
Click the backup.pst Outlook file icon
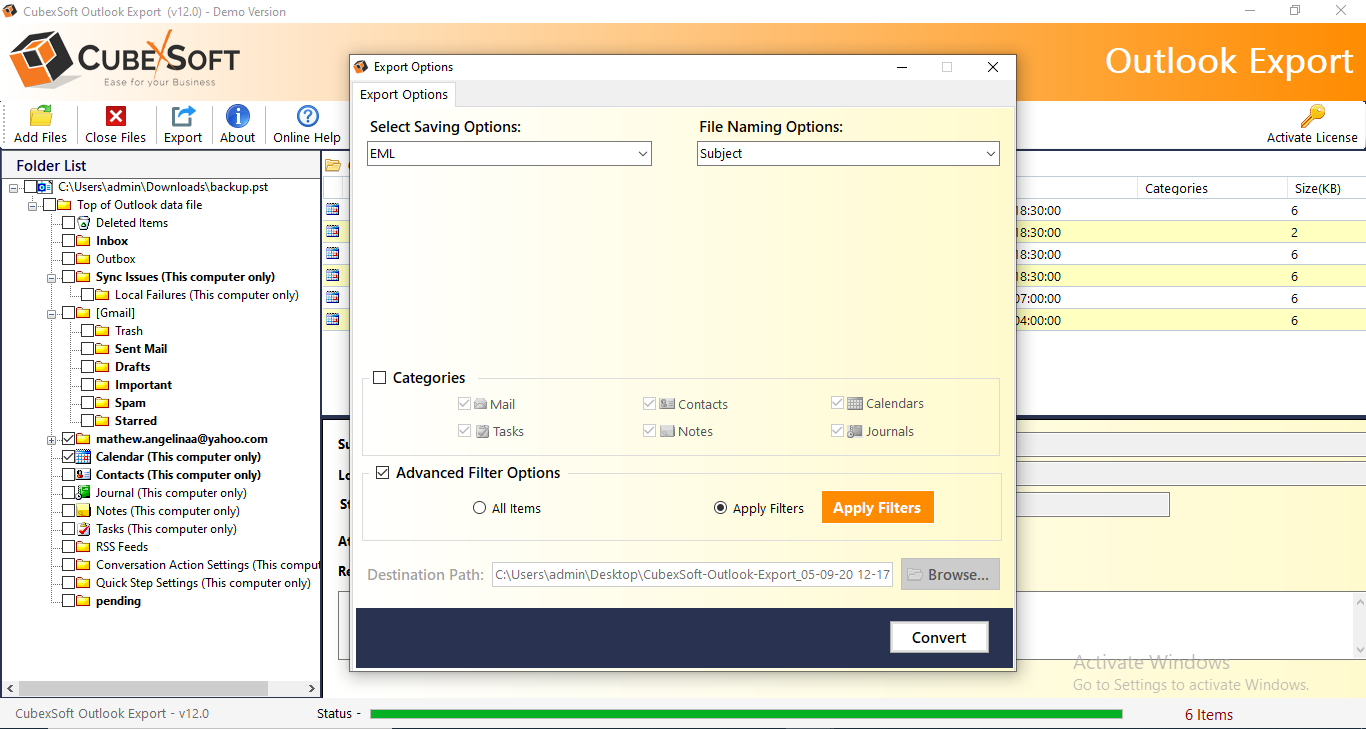[46, 187]
